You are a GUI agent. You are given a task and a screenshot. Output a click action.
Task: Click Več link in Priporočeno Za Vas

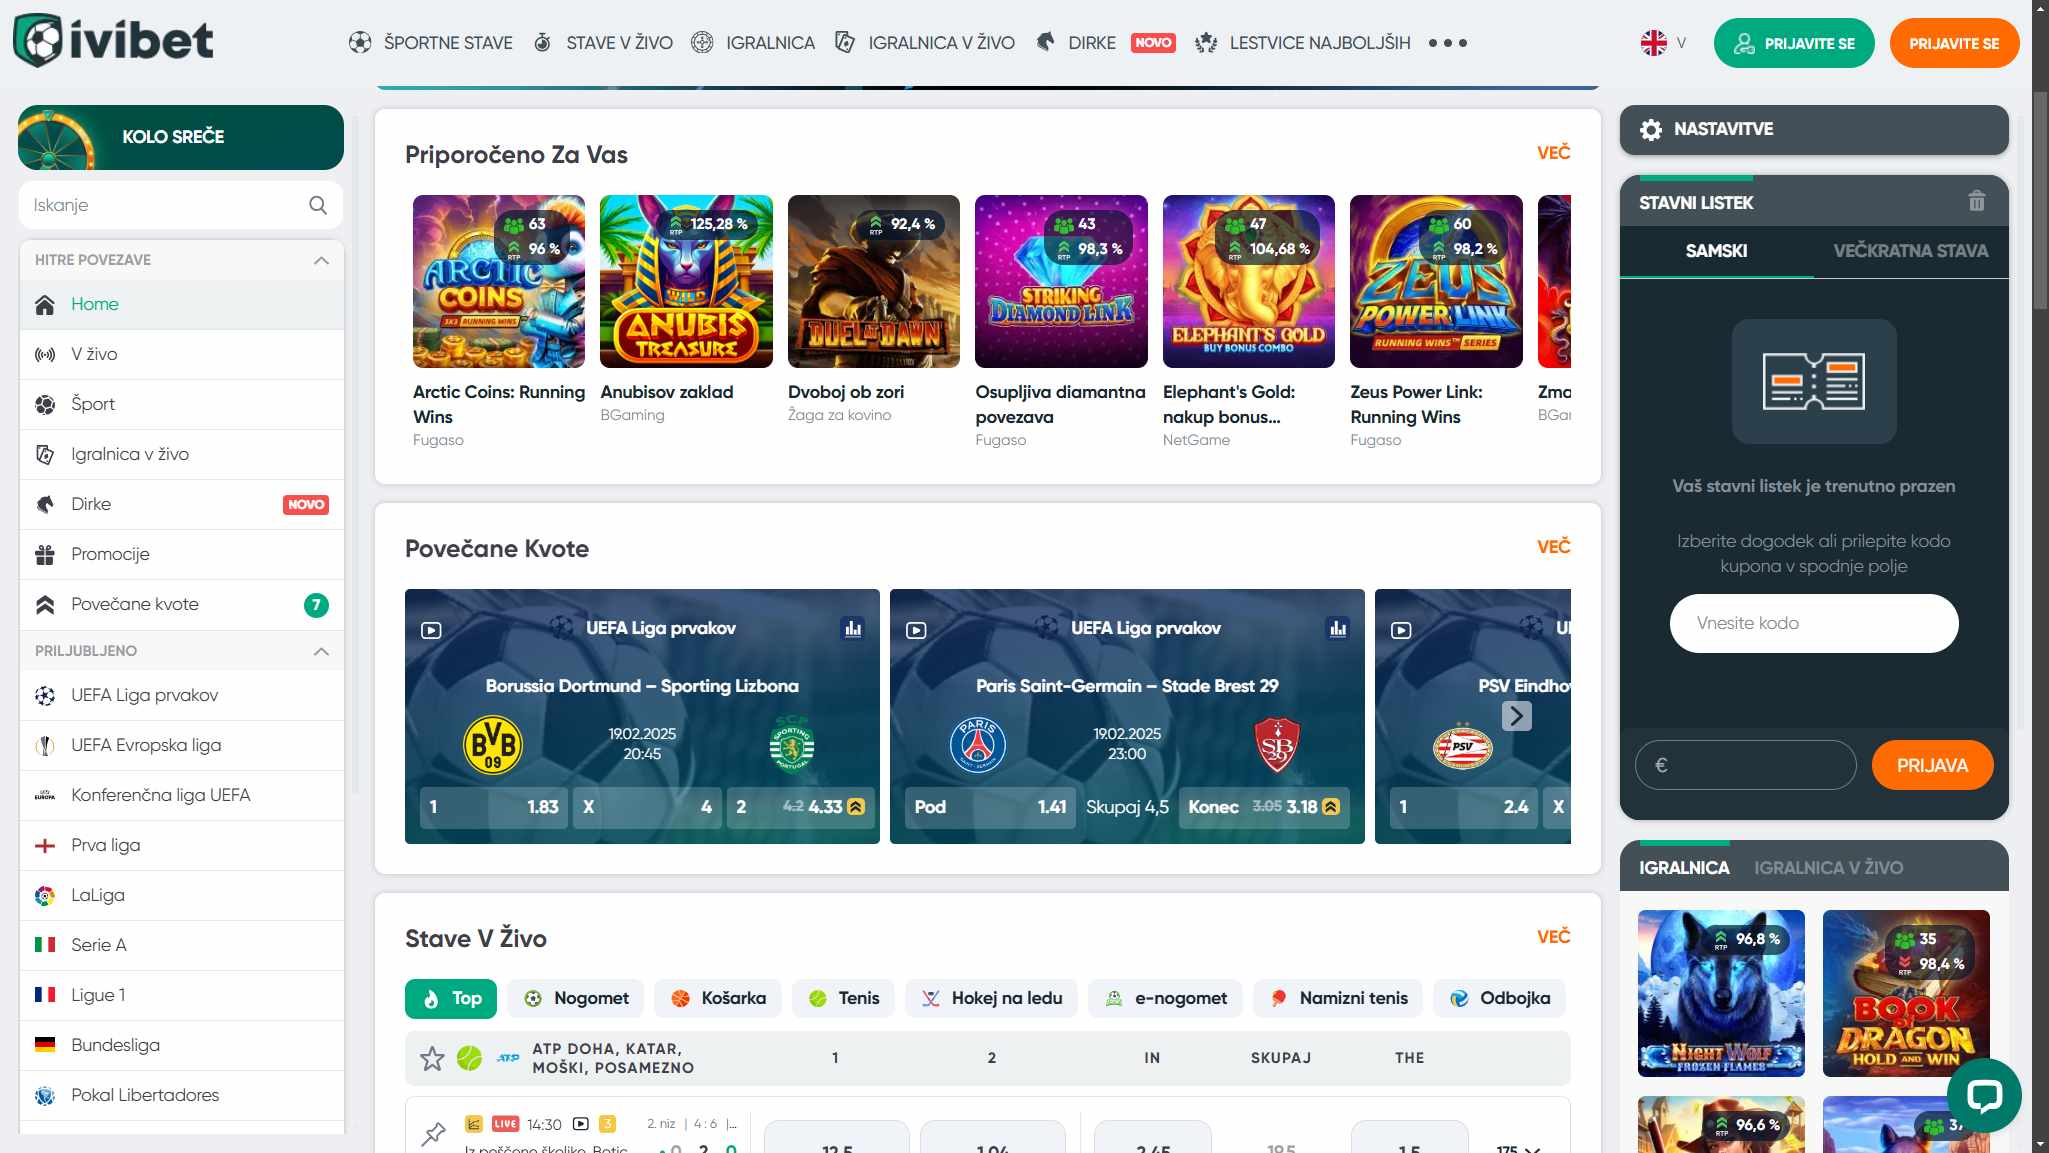(x=1553, y=153)
